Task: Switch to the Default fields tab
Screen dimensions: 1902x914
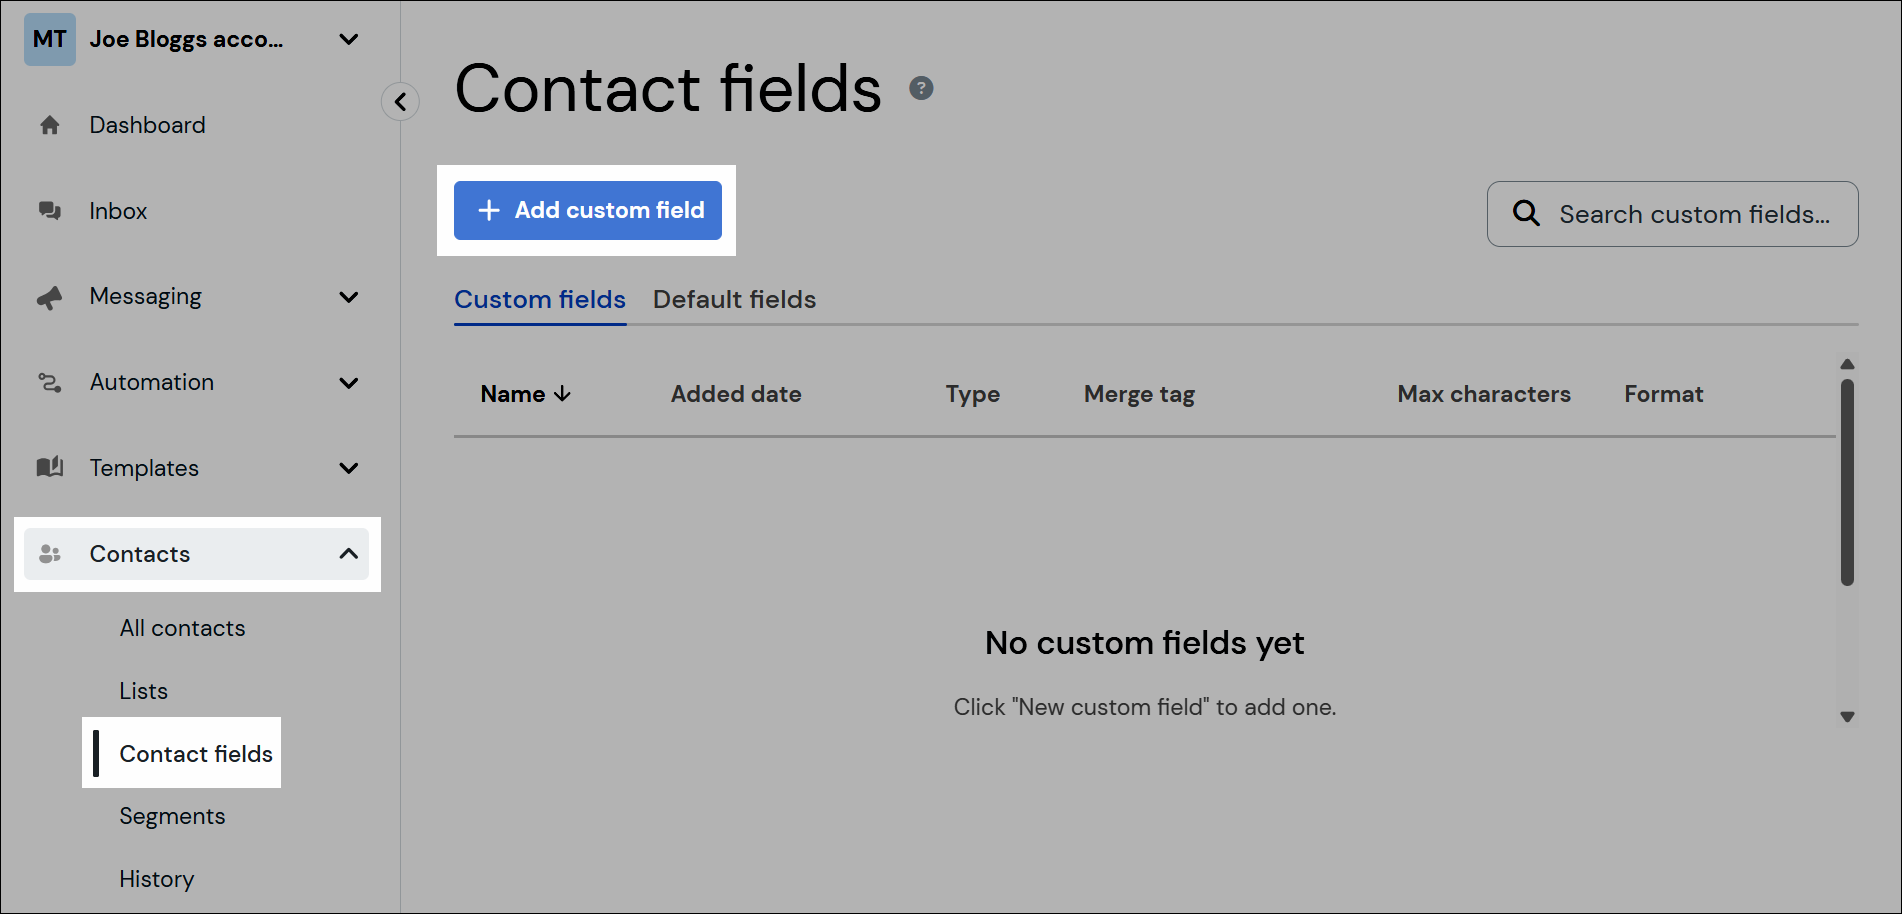Action: (734, 299)
